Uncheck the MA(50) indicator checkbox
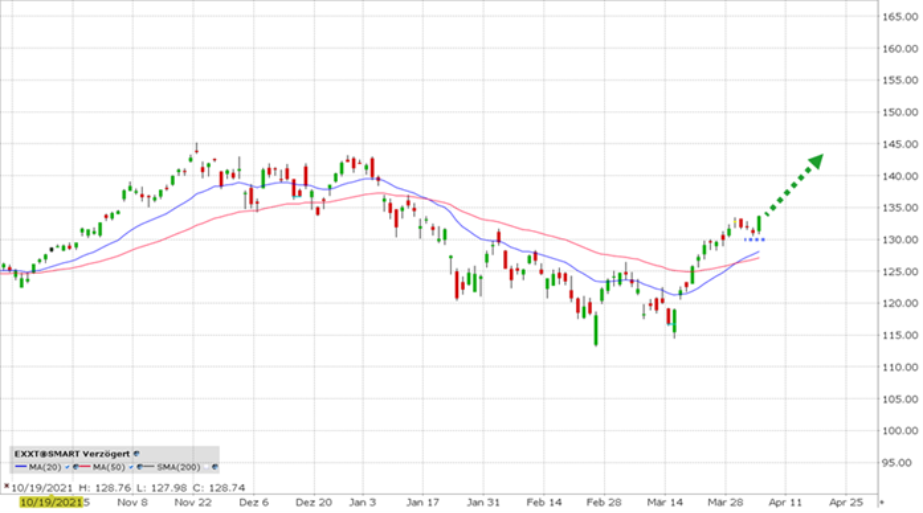923x513 pixels. (131, 467)
